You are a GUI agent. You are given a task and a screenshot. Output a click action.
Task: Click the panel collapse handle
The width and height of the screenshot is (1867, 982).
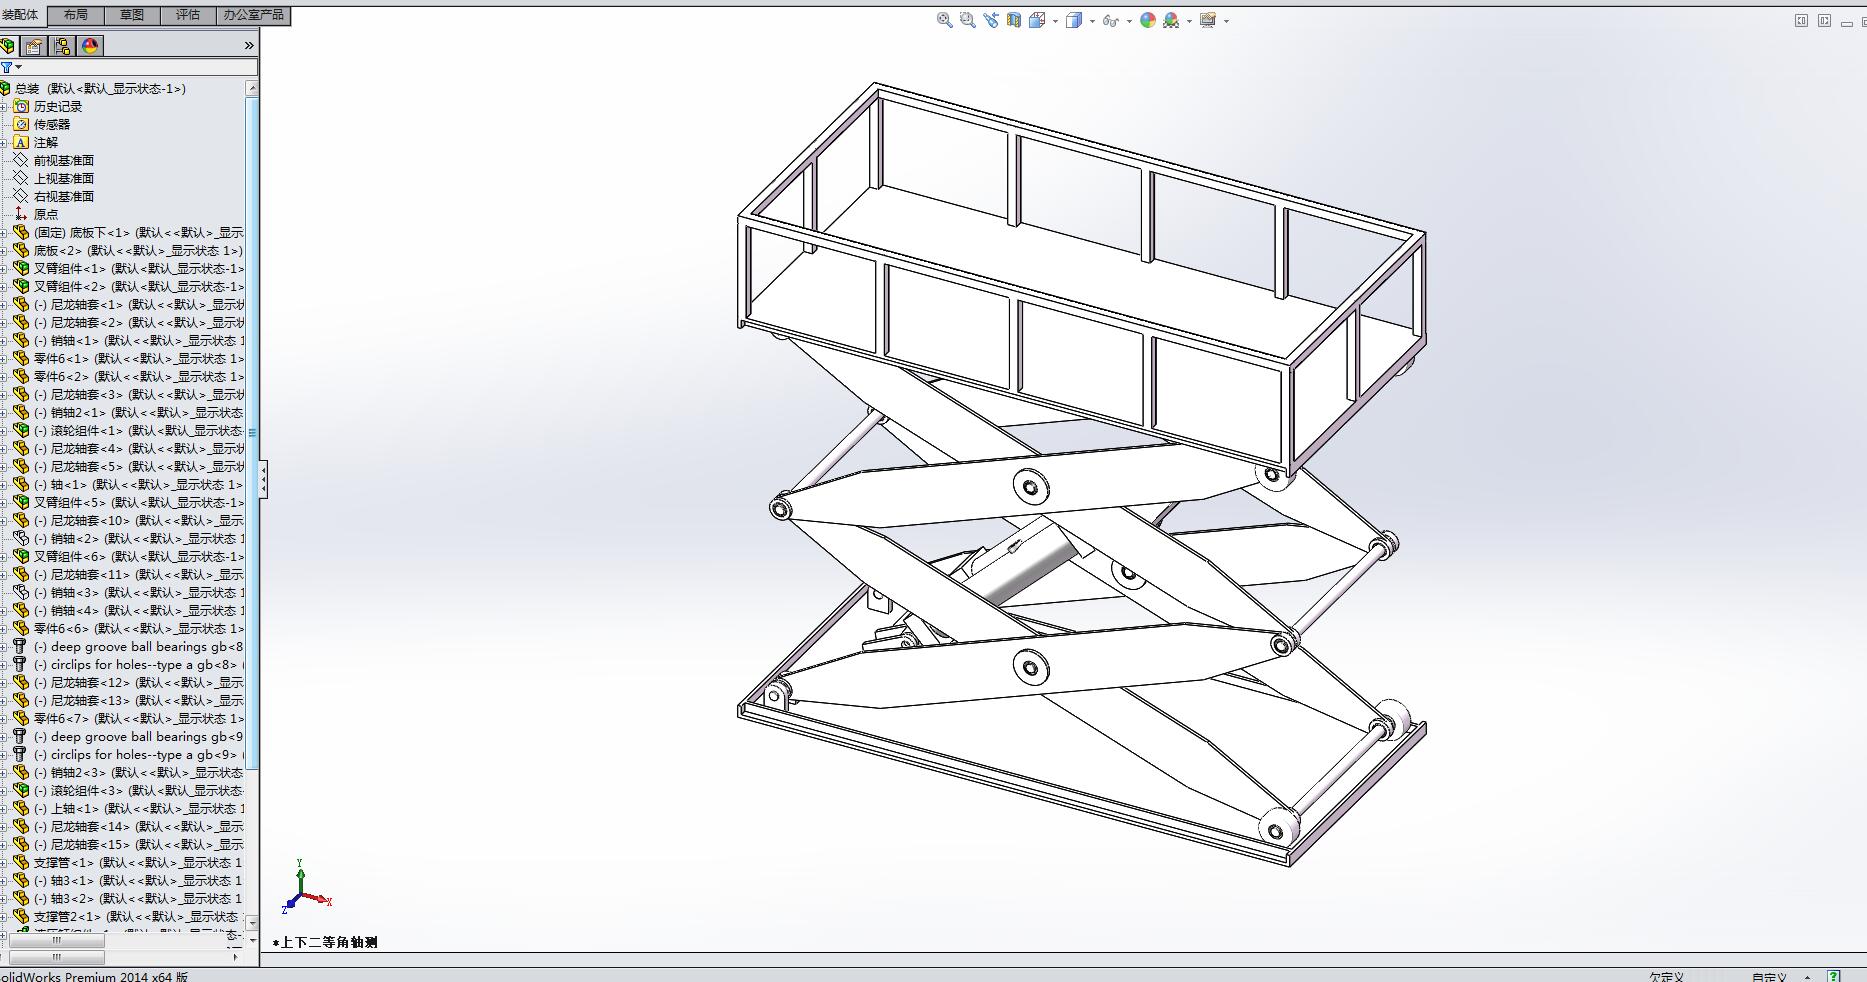[263, 480]
